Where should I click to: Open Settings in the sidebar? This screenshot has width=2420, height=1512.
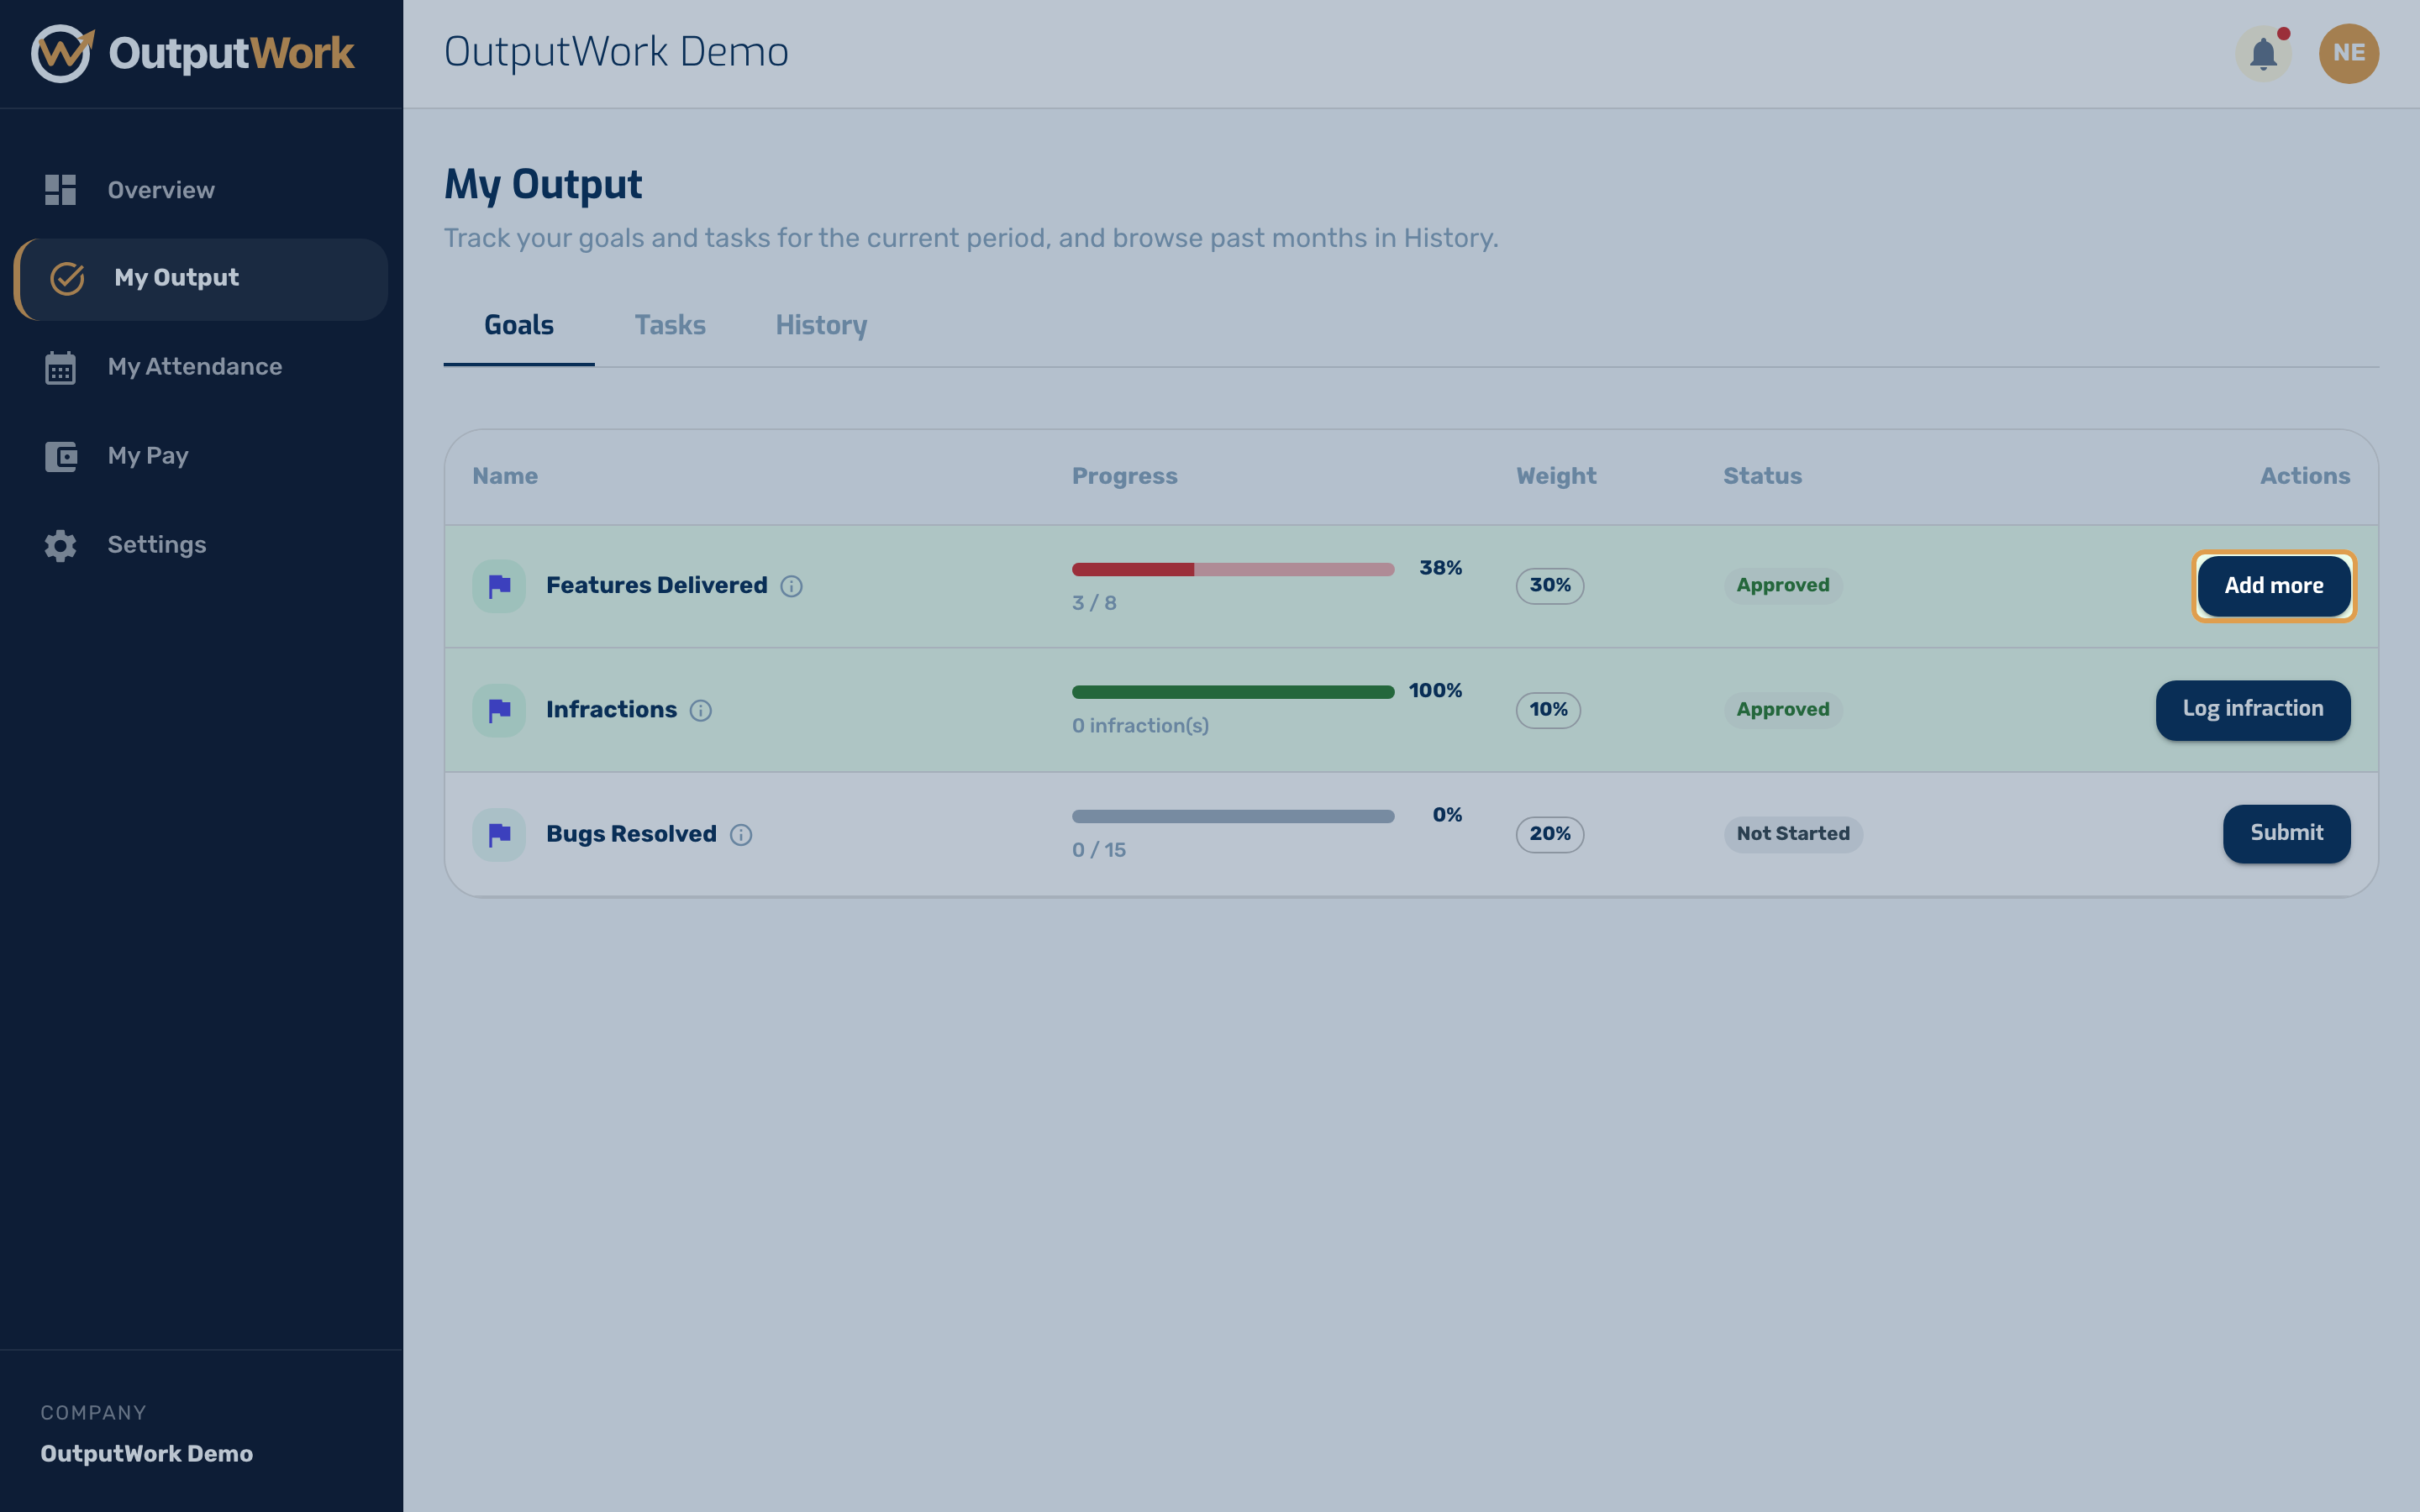(x=200, y=545)
